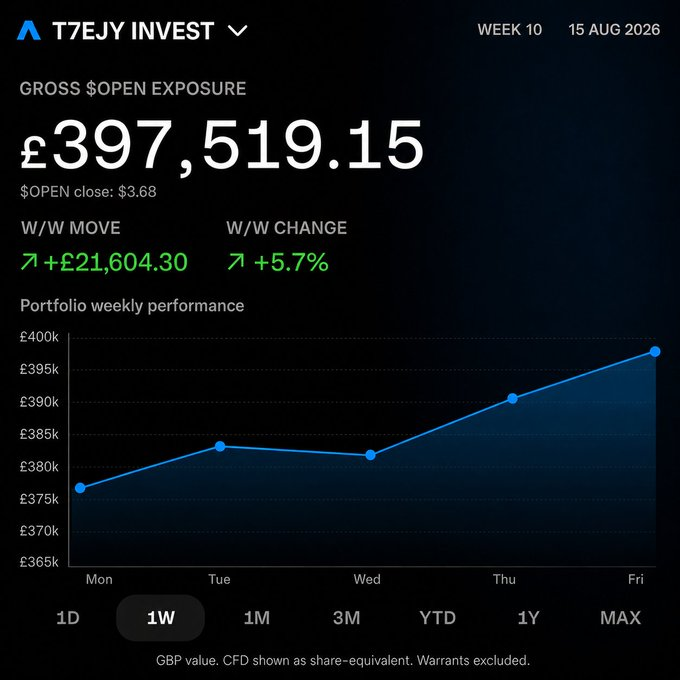Expand the T7EJY INVEST account chevron

[x=238, y=31]
